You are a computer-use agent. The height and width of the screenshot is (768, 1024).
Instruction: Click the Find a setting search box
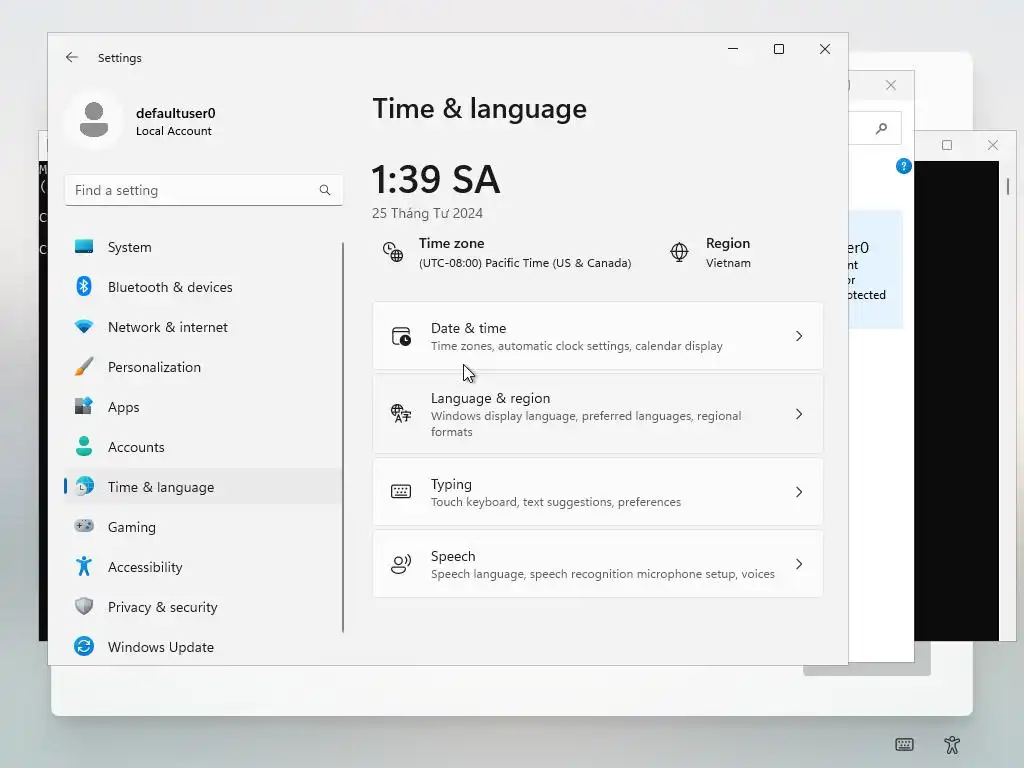pyautogui.click(x=204, y=190)
